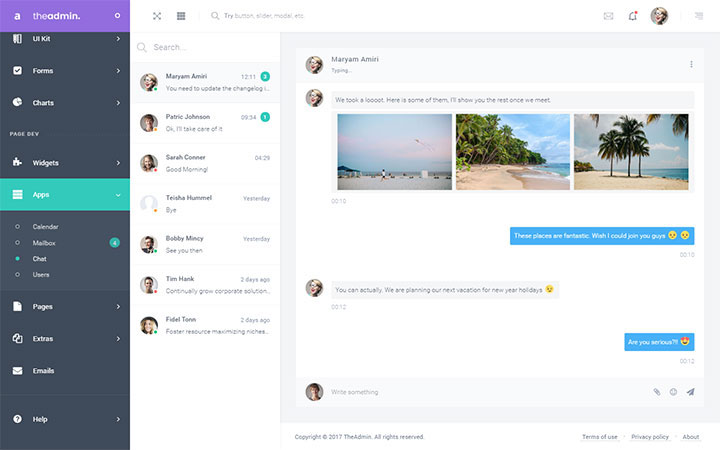Expand the Pages sidebar menu
This screenshot has height=450, width=720.
pos(65,306)
